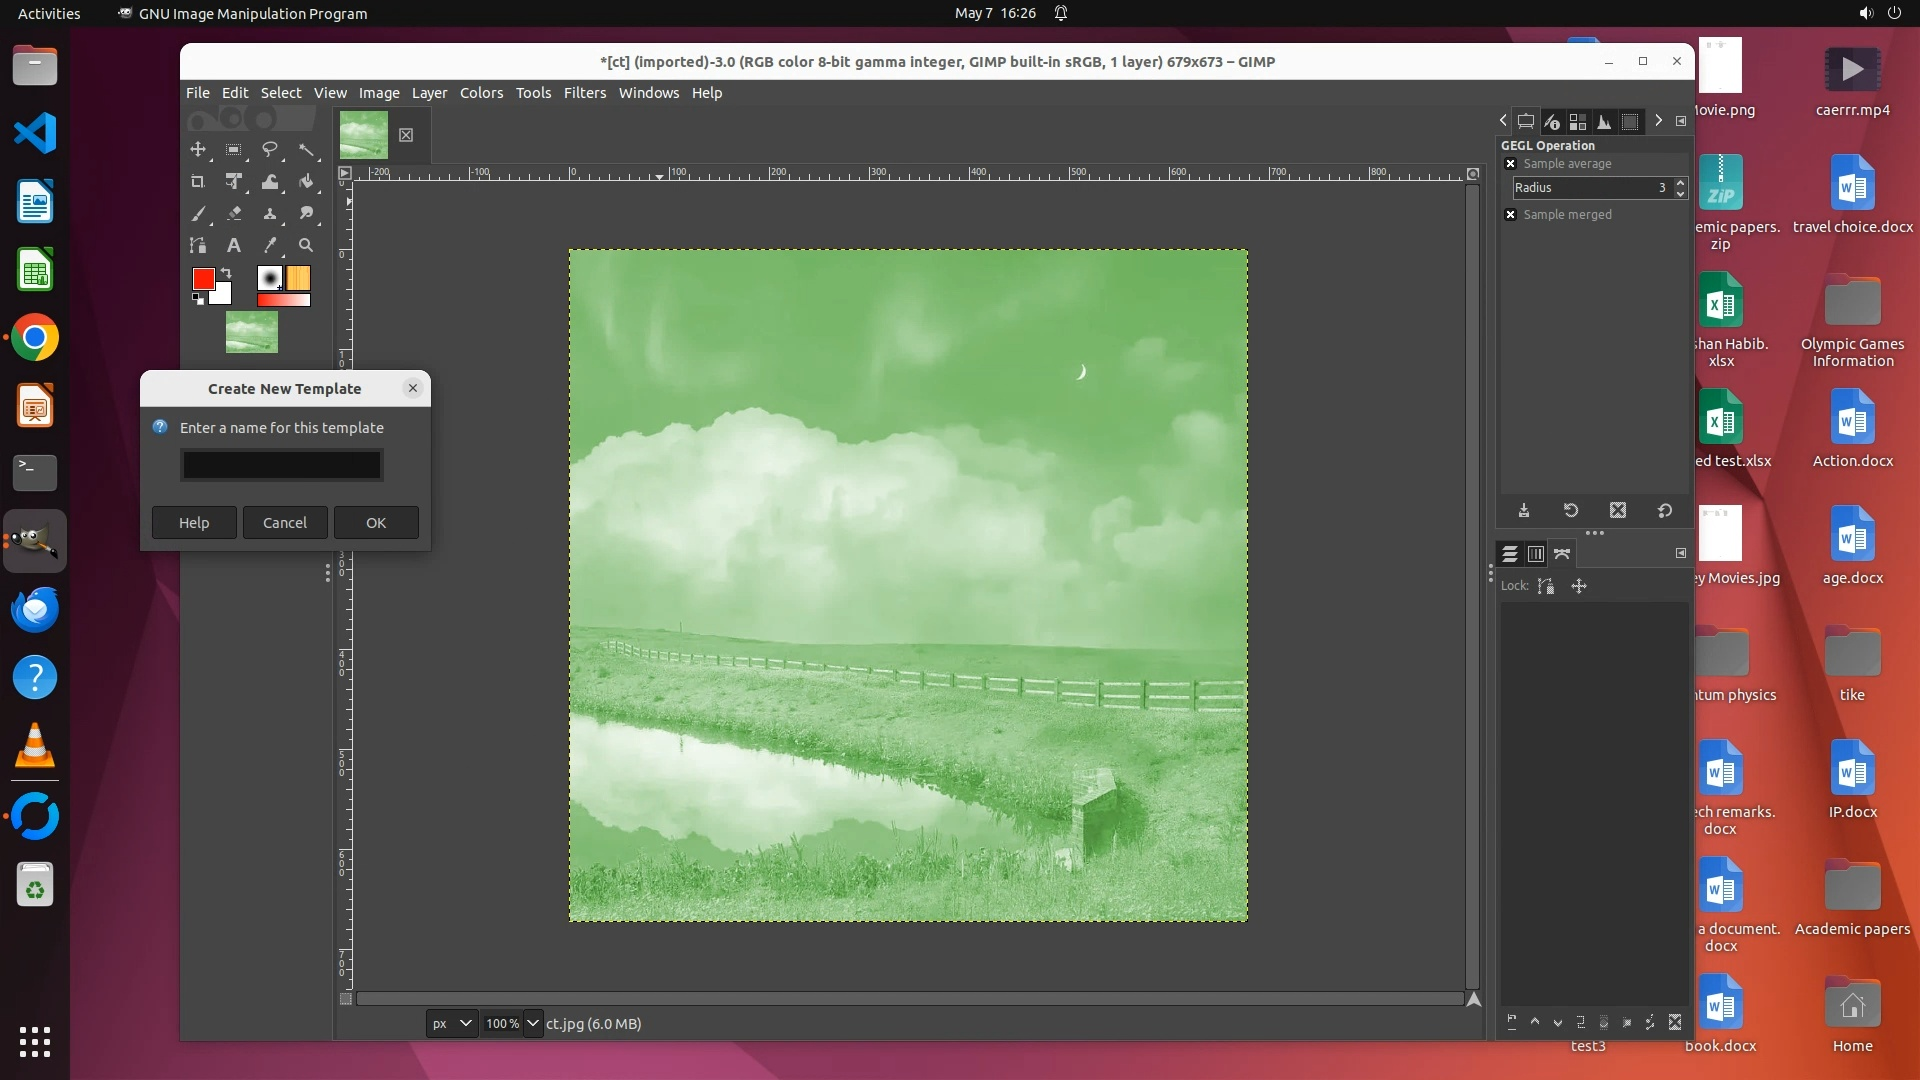Select the Clone stamp tool
Viewport: 1920px width, 1080px height.
coord(270,214)
